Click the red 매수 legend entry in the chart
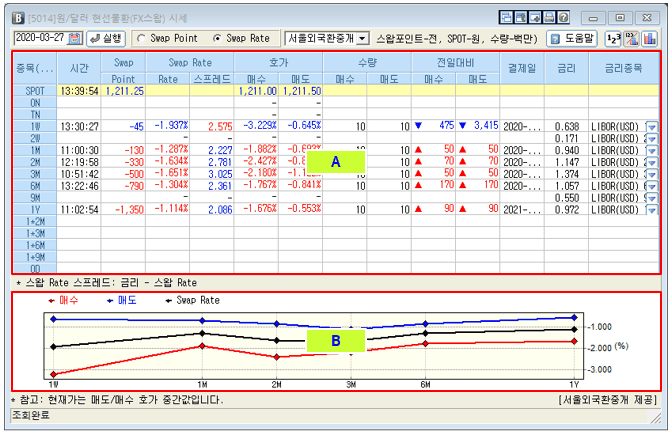 [x=63, y=300]
